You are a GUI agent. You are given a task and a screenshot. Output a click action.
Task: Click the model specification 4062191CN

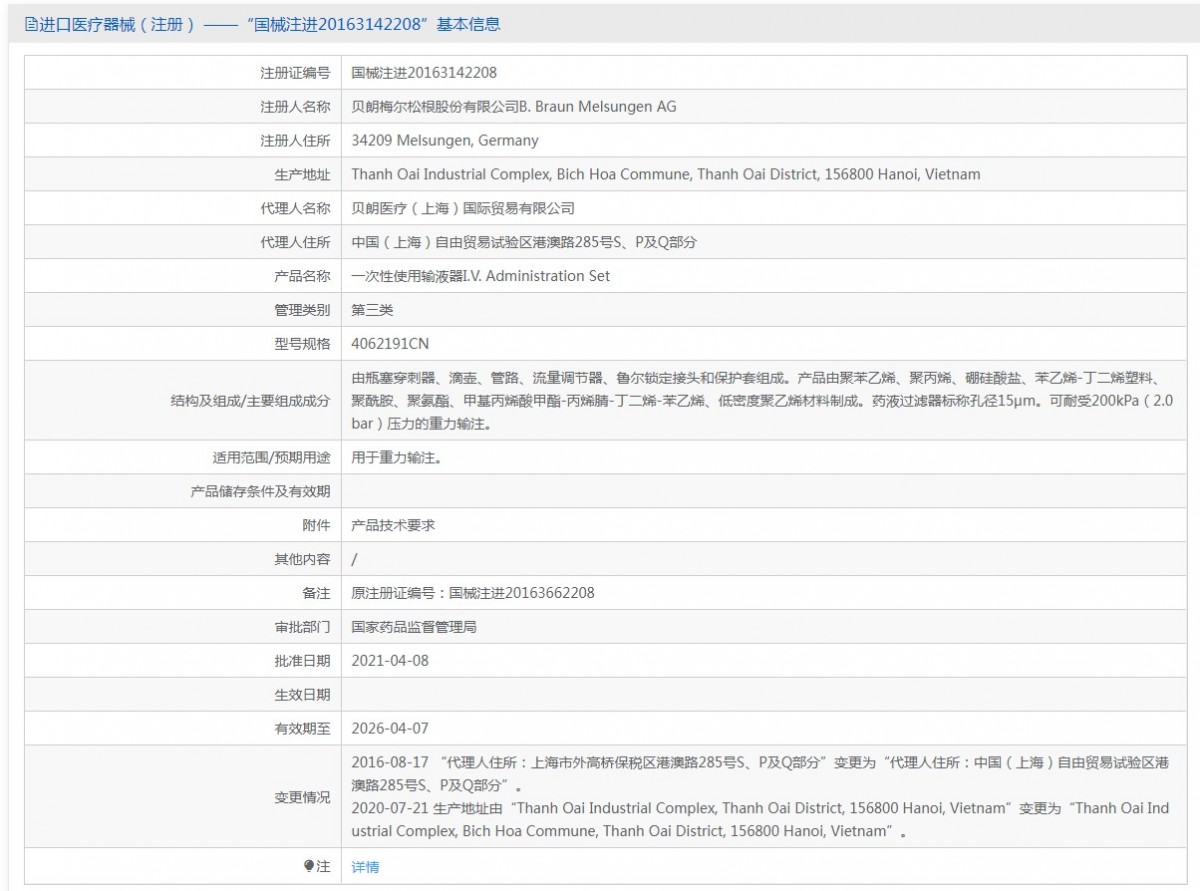tap(390, 344)
